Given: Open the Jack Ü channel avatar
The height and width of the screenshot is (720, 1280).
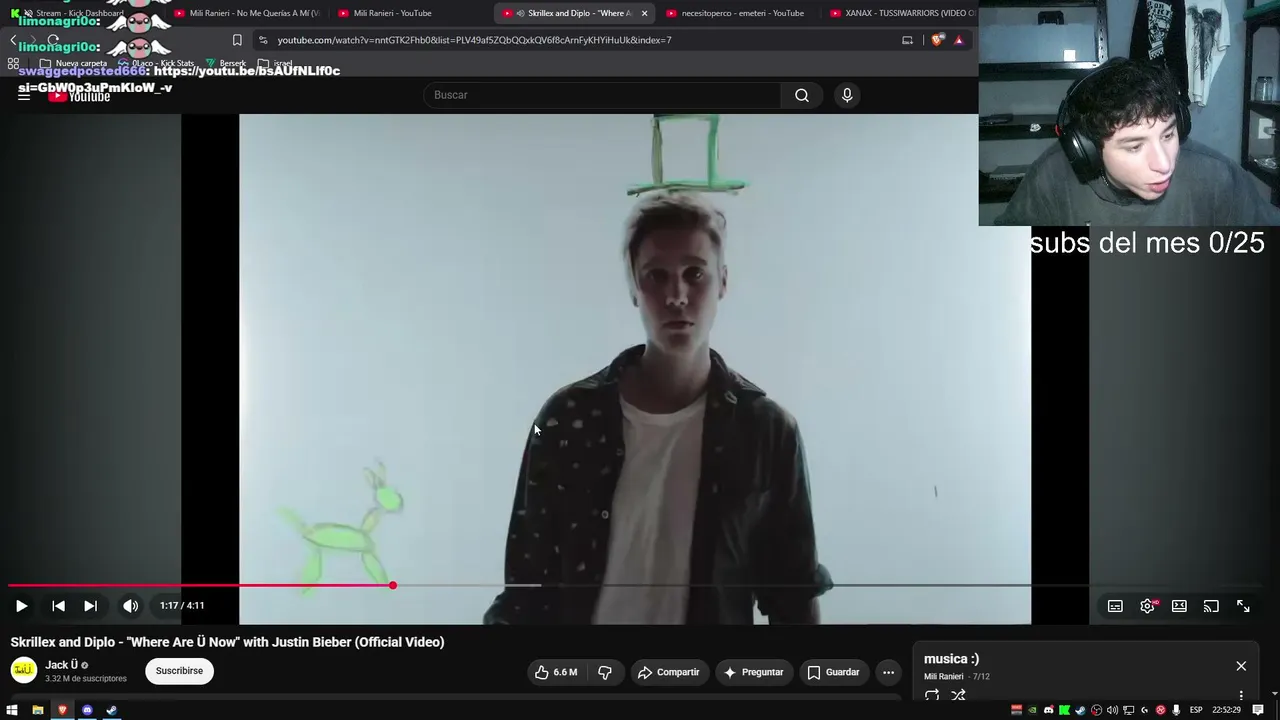Looking at the screenshot, I should 24,670.
